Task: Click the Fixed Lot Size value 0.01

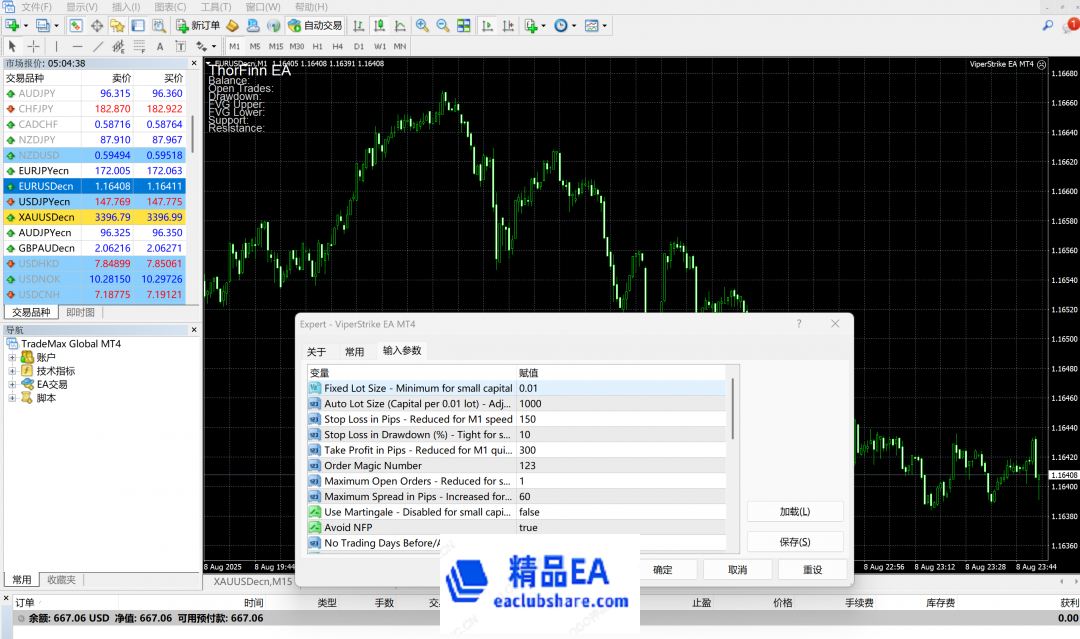Action: [x=622, y=388]
